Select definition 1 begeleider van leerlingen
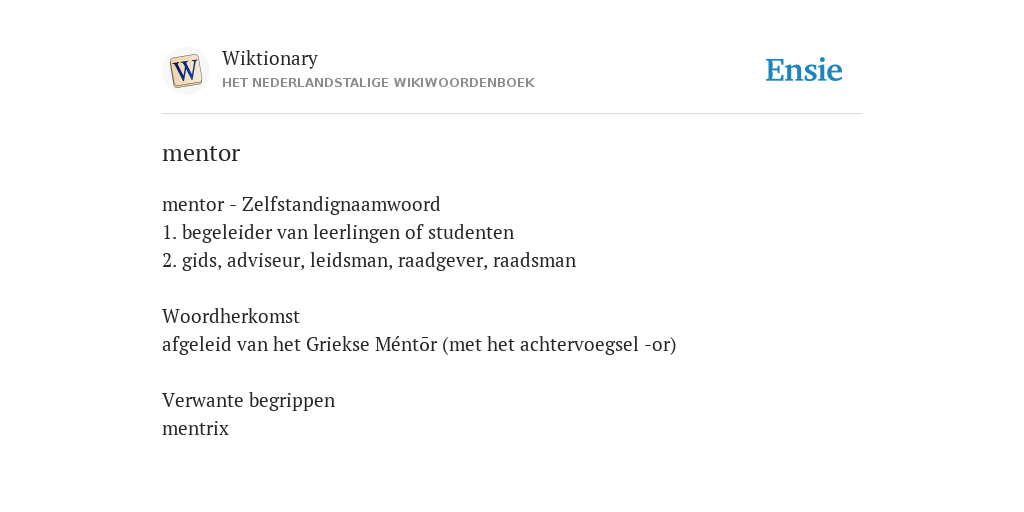The height and width of the screenshot is (512, 1024). (x=338, y=232)
